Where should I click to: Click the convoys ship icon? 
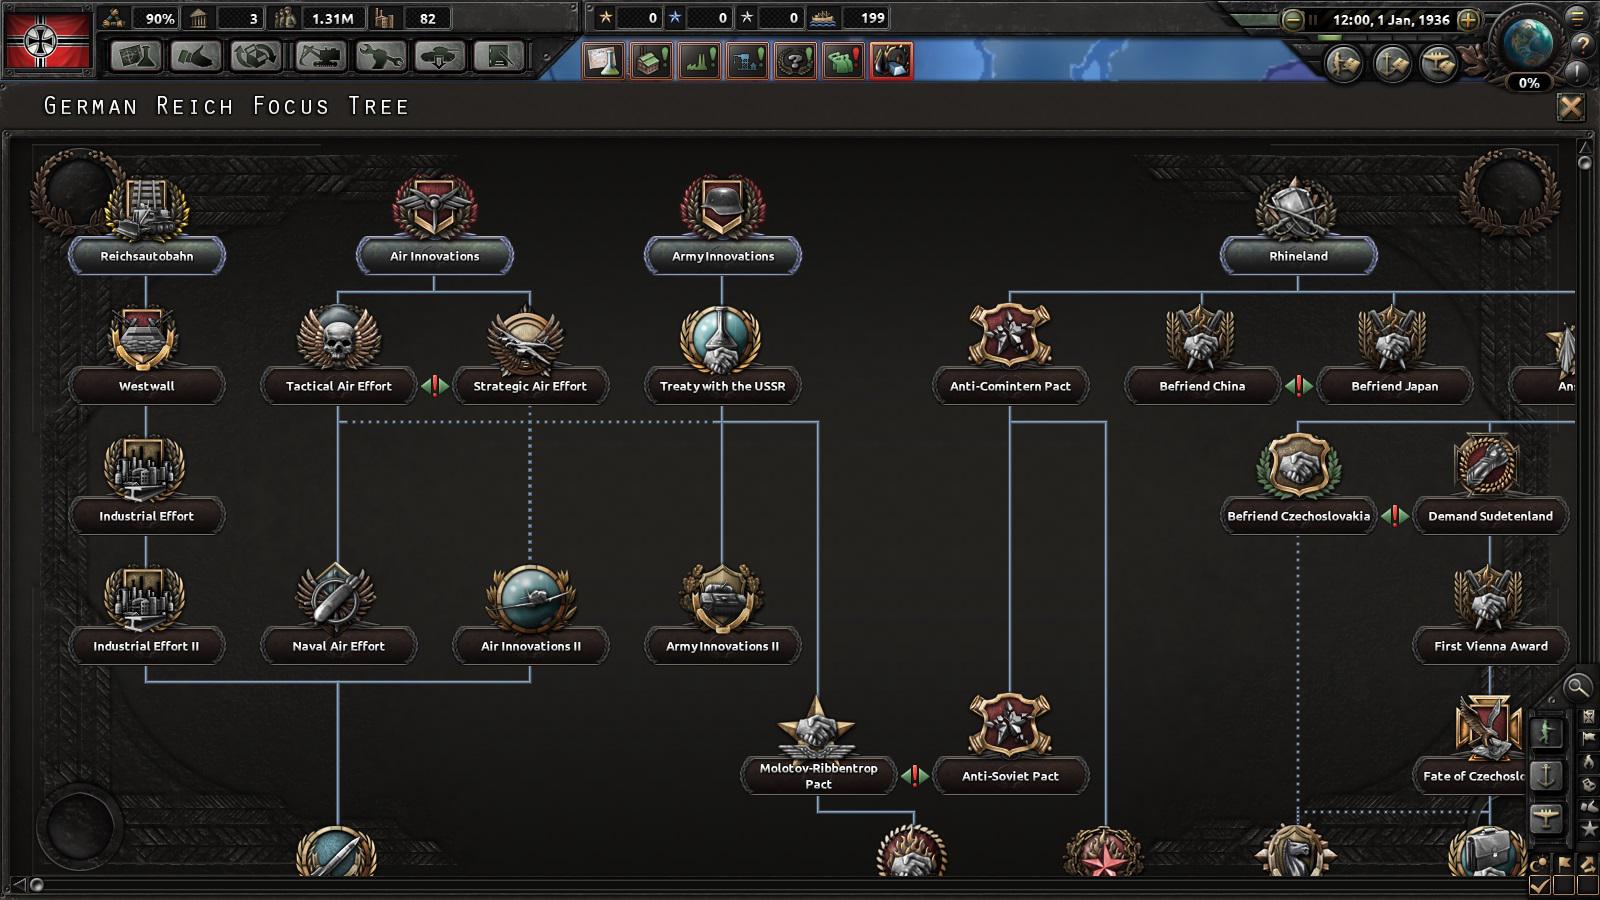(x=825, y=18)
